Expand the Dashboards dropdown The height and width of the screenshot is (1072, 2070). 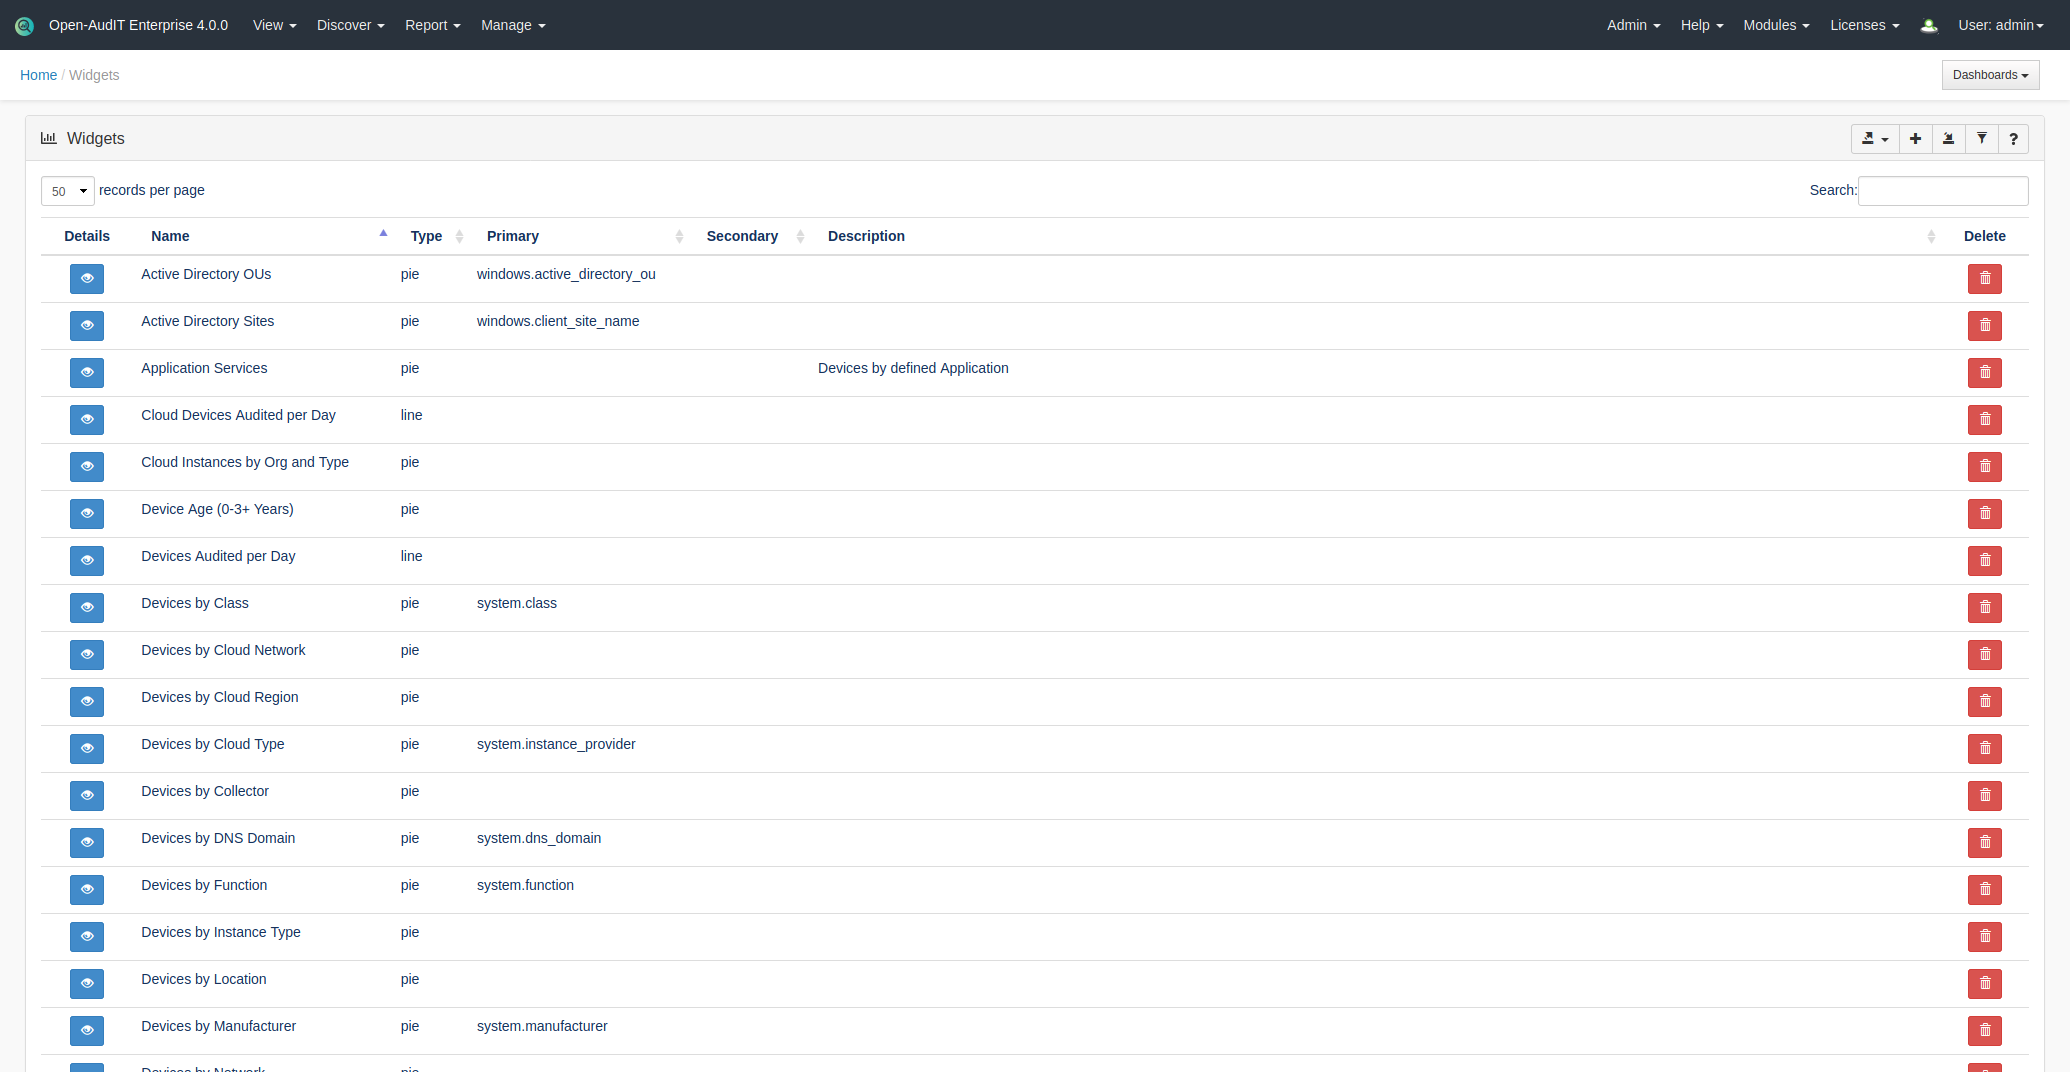click(1990, 75)
